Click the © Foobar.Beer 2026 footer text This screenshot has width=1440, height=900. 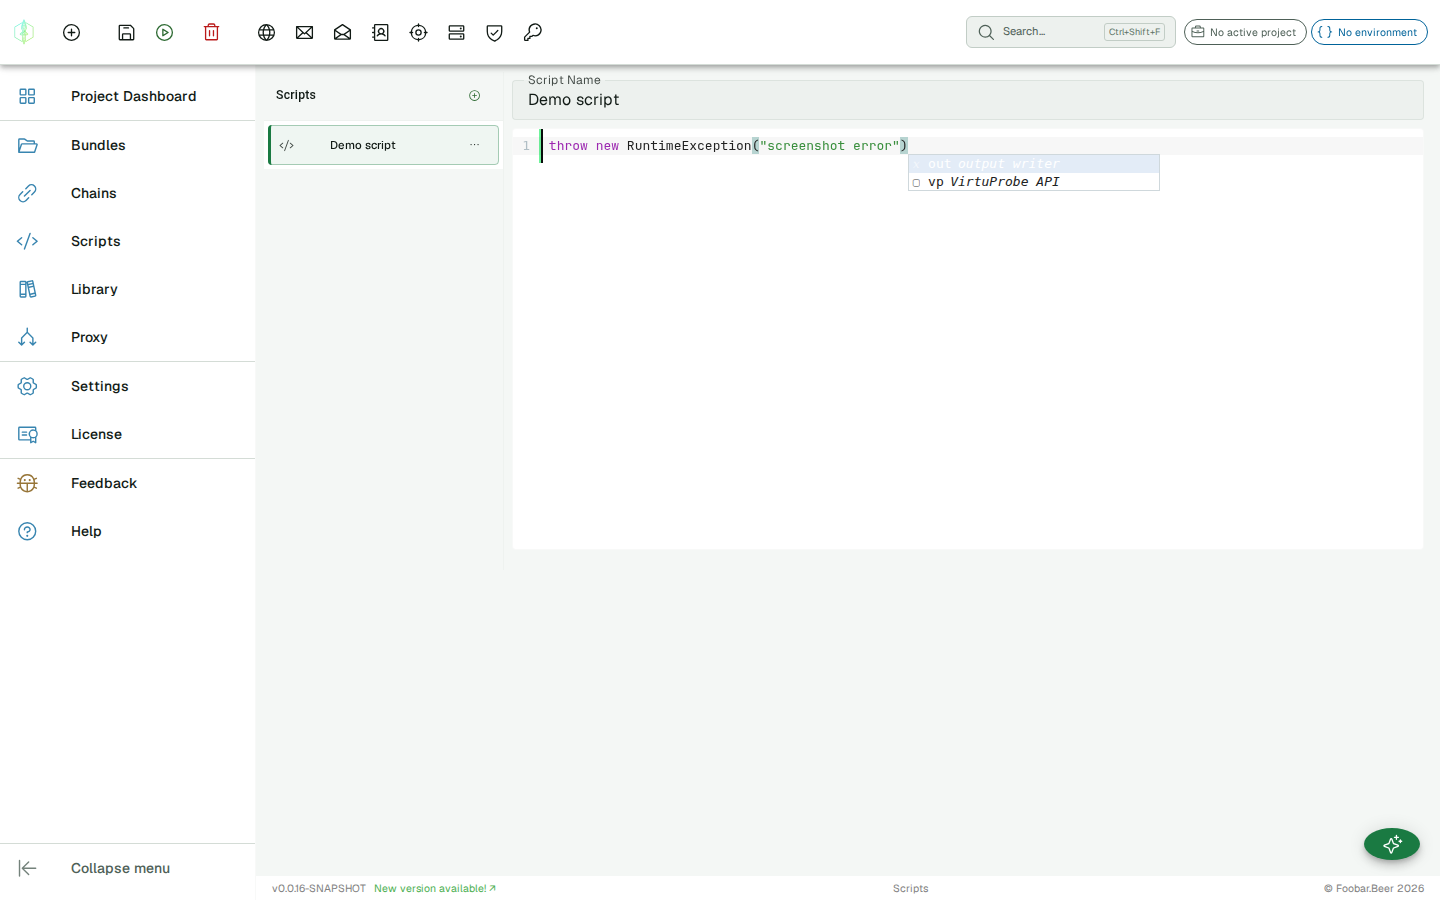point(1374,888)
